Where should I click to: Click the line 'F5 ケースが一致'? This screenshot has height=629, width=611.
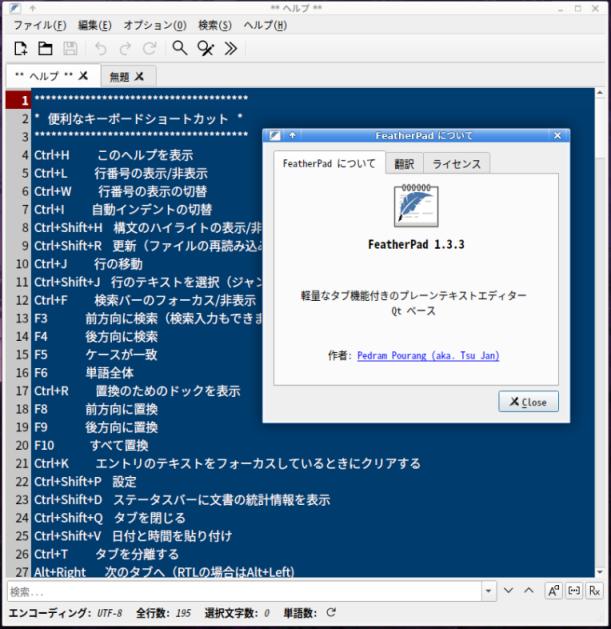95,355
